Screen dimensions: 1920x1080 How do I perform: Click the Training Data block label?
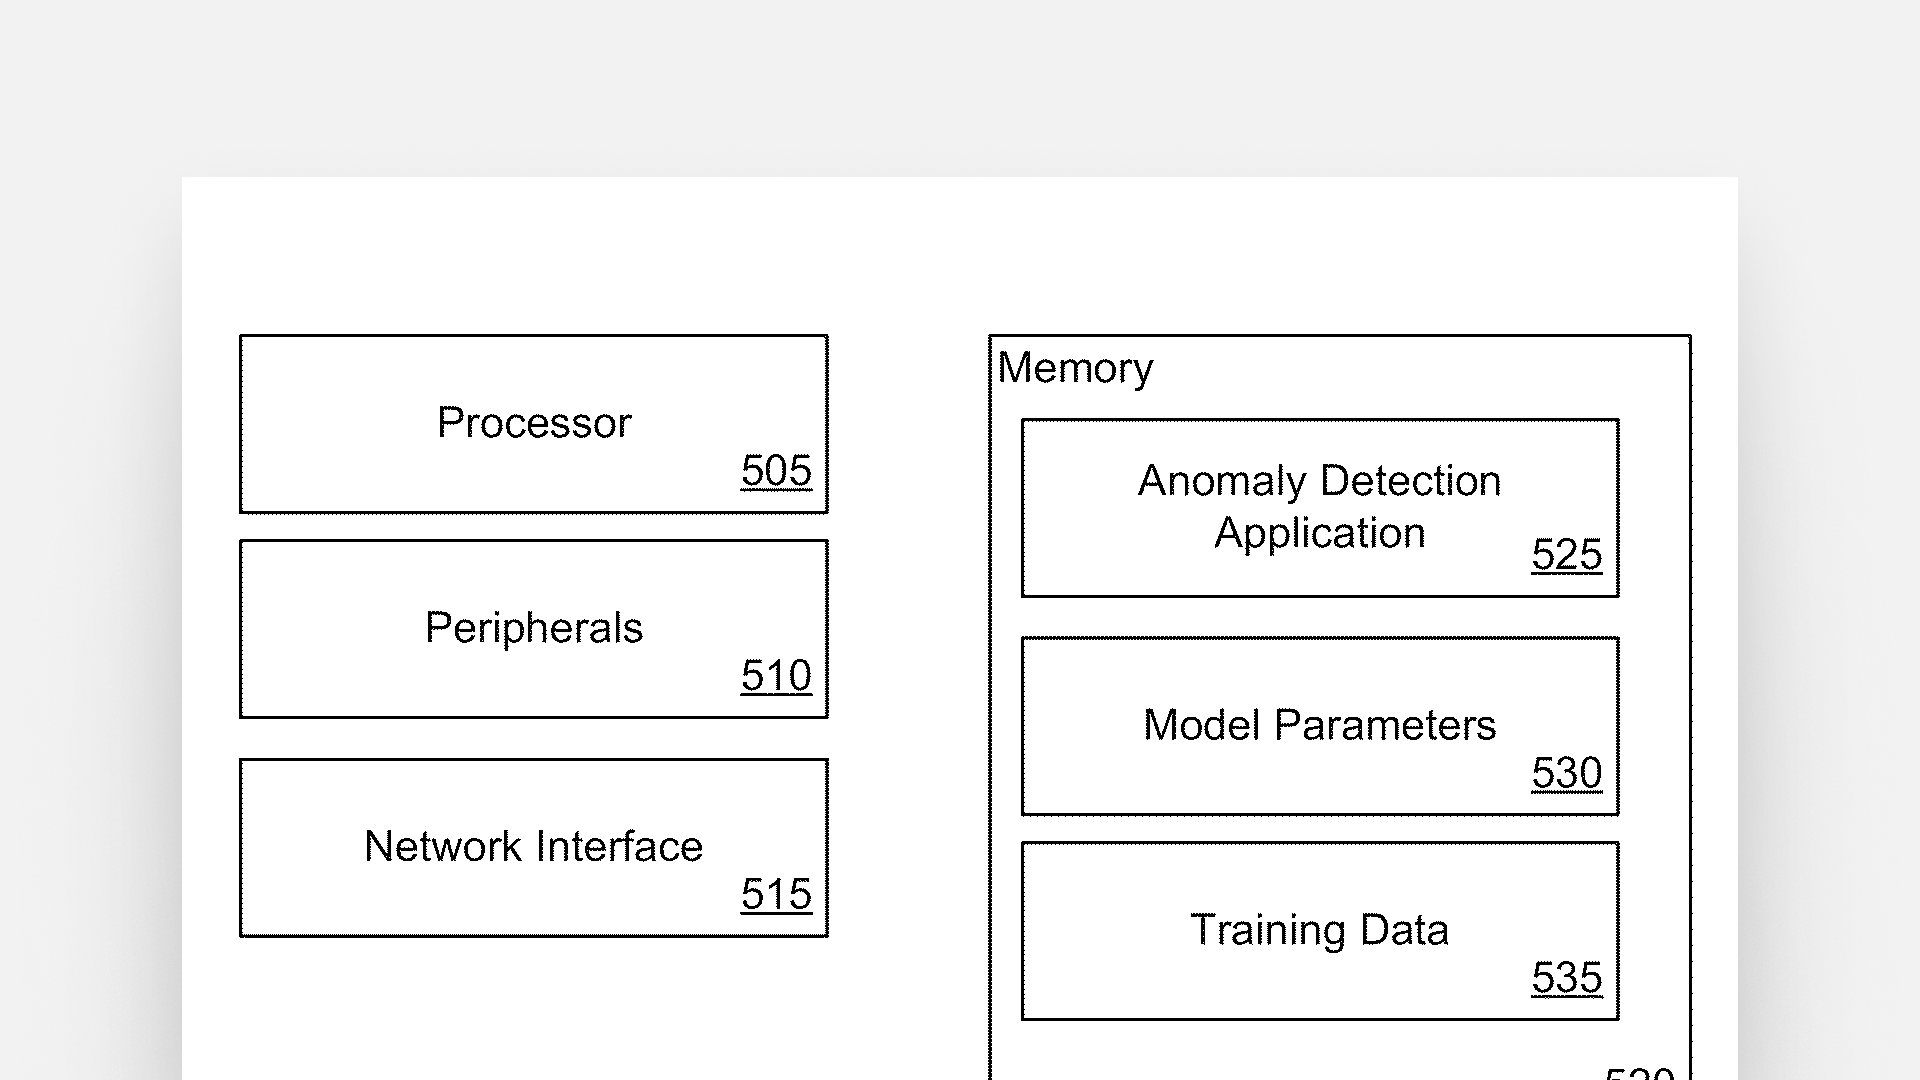(x=1319, y=930)
